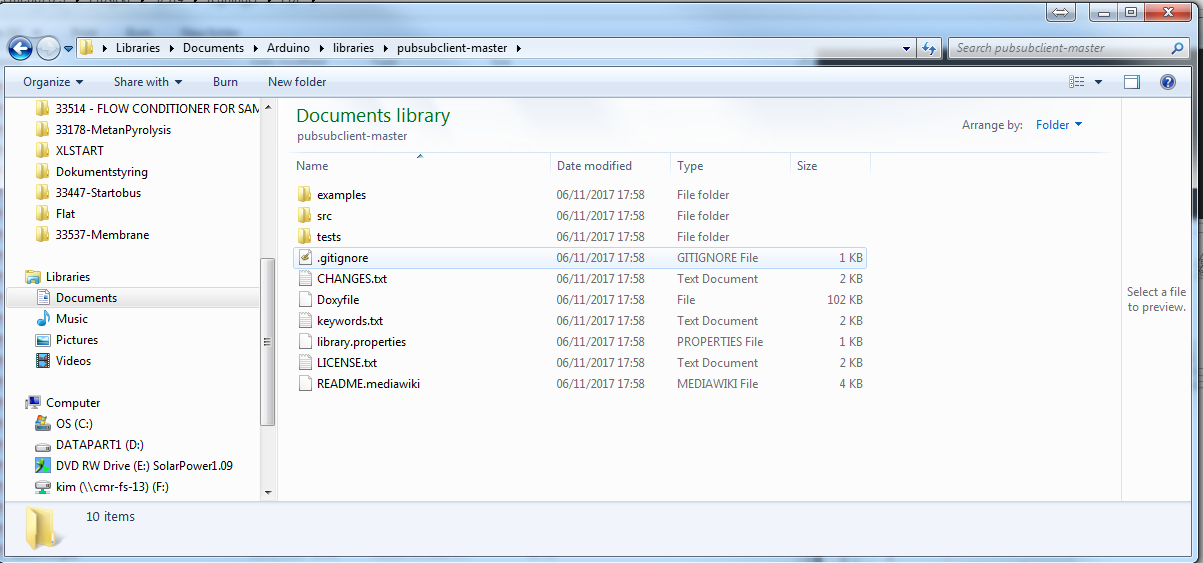Click the New folder button
Viewport: 1203px width, 563px height.
coord(297,82)
